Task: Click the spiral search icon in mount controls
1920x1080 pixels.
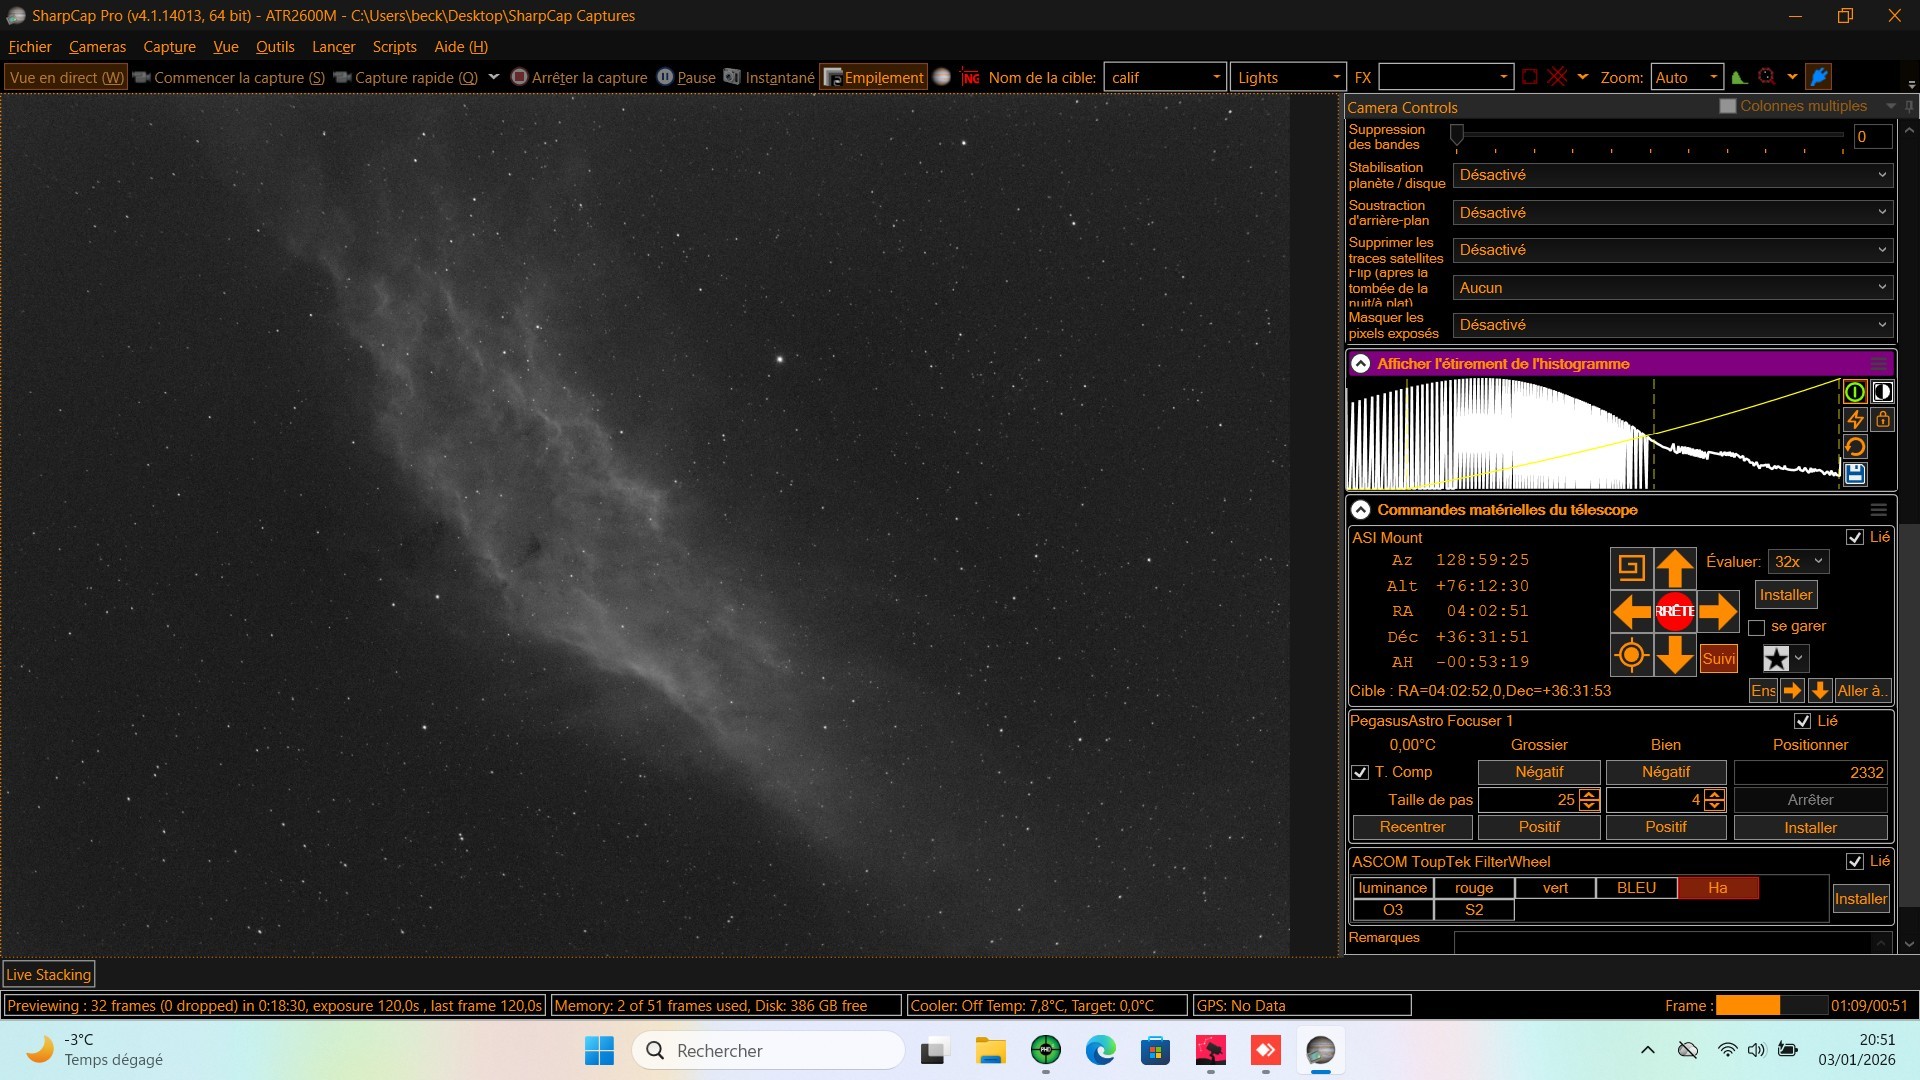Action: (x=1631, y=568)
